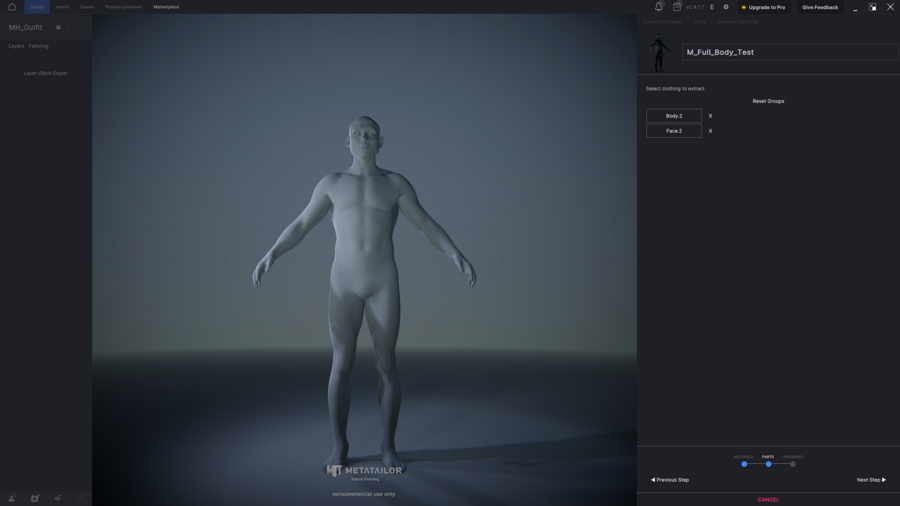The width and height of the screenshot is (900, 506).
Task: Click Upgrade to Pro
Action: [763, 7]
